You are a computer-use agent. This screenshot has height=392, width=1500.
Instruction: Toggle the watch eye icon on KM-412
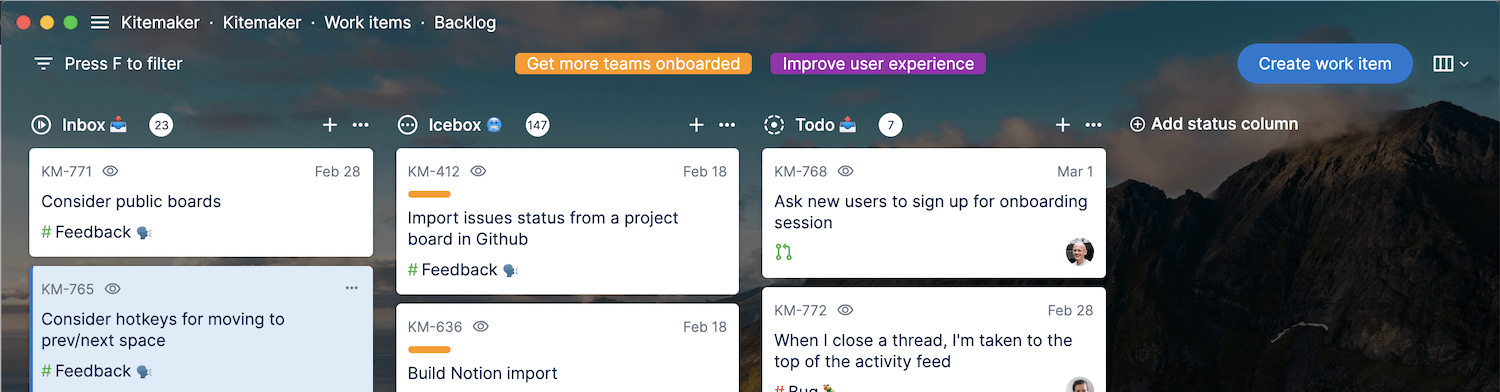pyautogui.click(x=478, y=171)
